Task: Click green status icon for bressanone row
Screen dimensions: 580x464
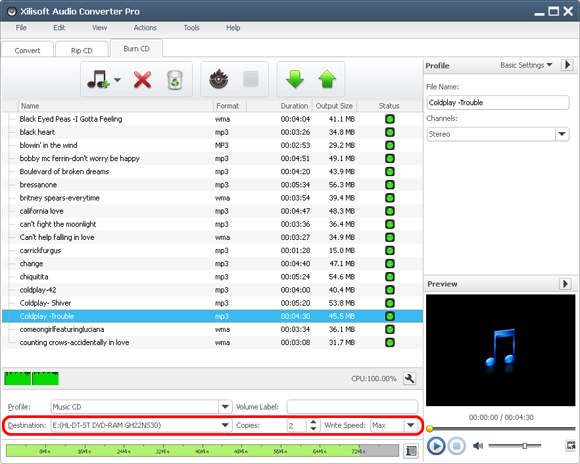Action: pos(390,185)
